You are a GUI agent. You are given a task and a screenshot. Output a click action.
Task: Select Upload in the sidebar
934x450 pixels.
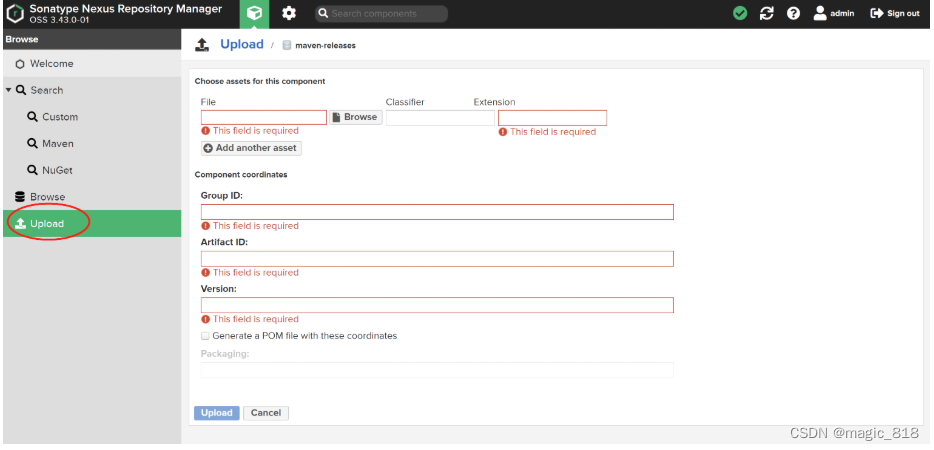(x=92, y=224)
